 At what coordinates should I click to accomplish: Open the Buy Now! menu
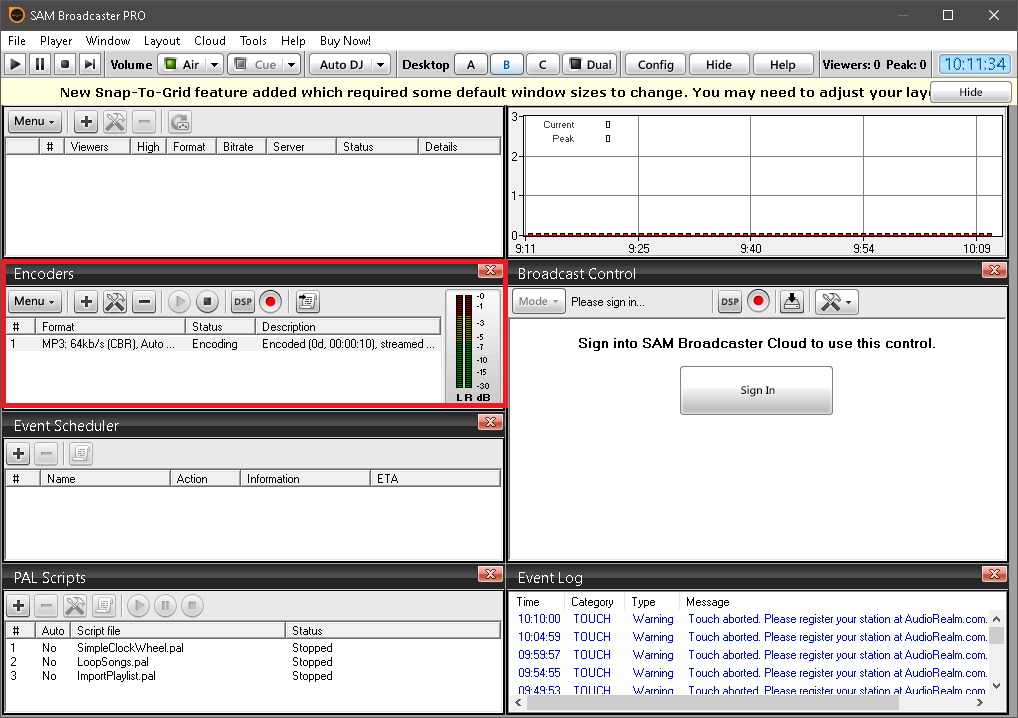click(x=345, y=41)
